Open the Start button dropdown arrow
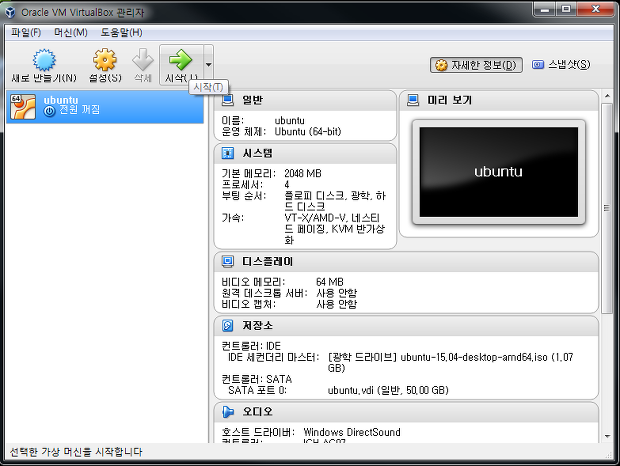Screen dimensions: 620x466 point(208,64)
